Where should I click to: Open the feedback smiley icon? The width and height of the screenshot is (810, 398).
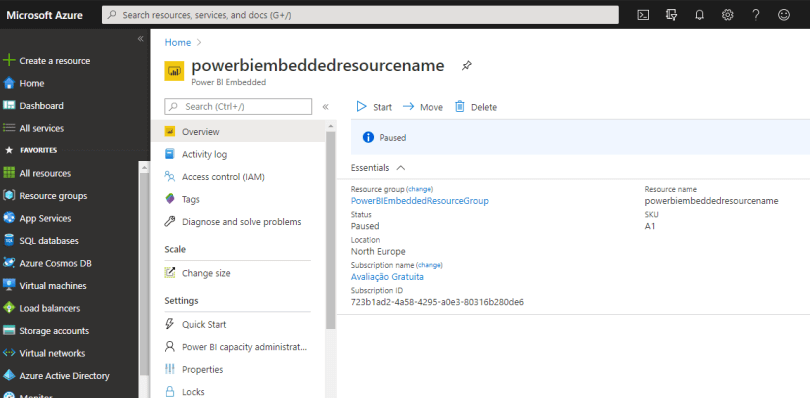[x=784, y=15]
